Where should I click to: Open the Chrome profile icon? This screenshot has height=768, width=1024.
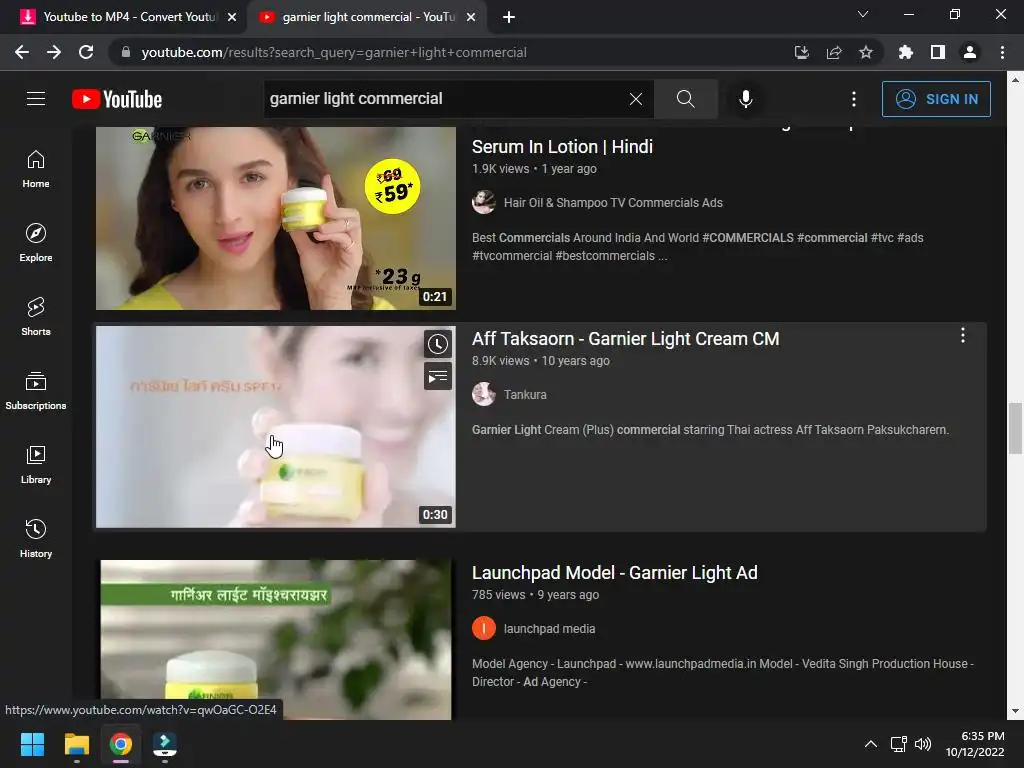[970, 52]
